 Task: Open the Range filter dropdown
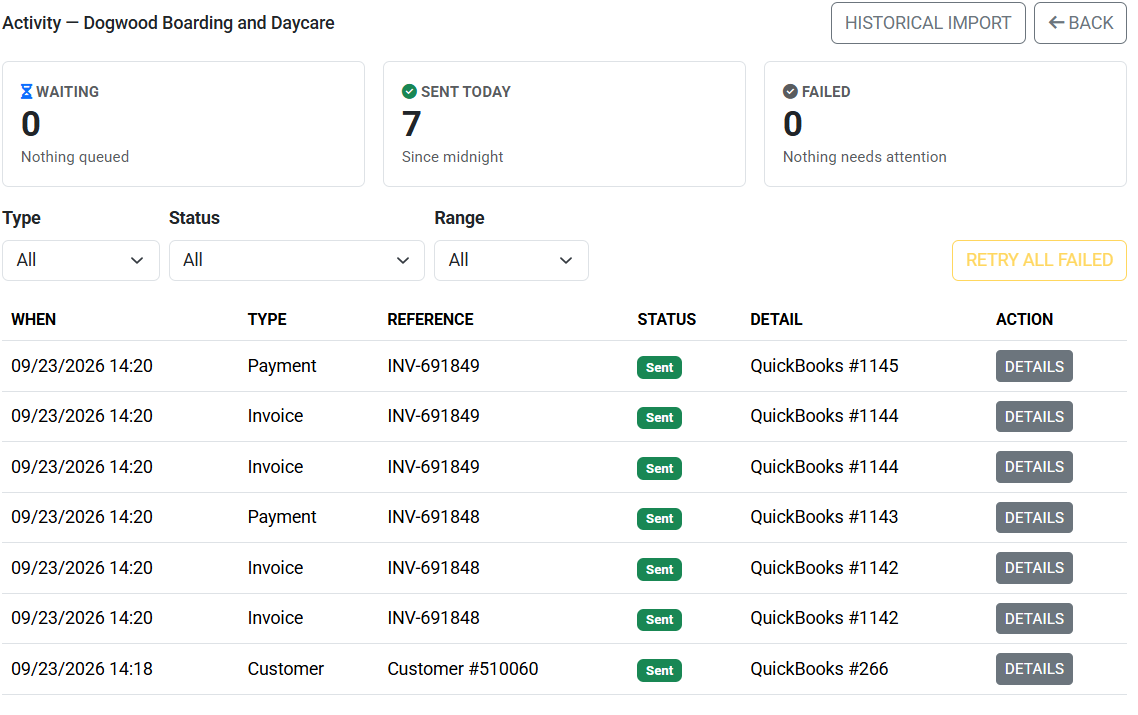click(512, 261)
